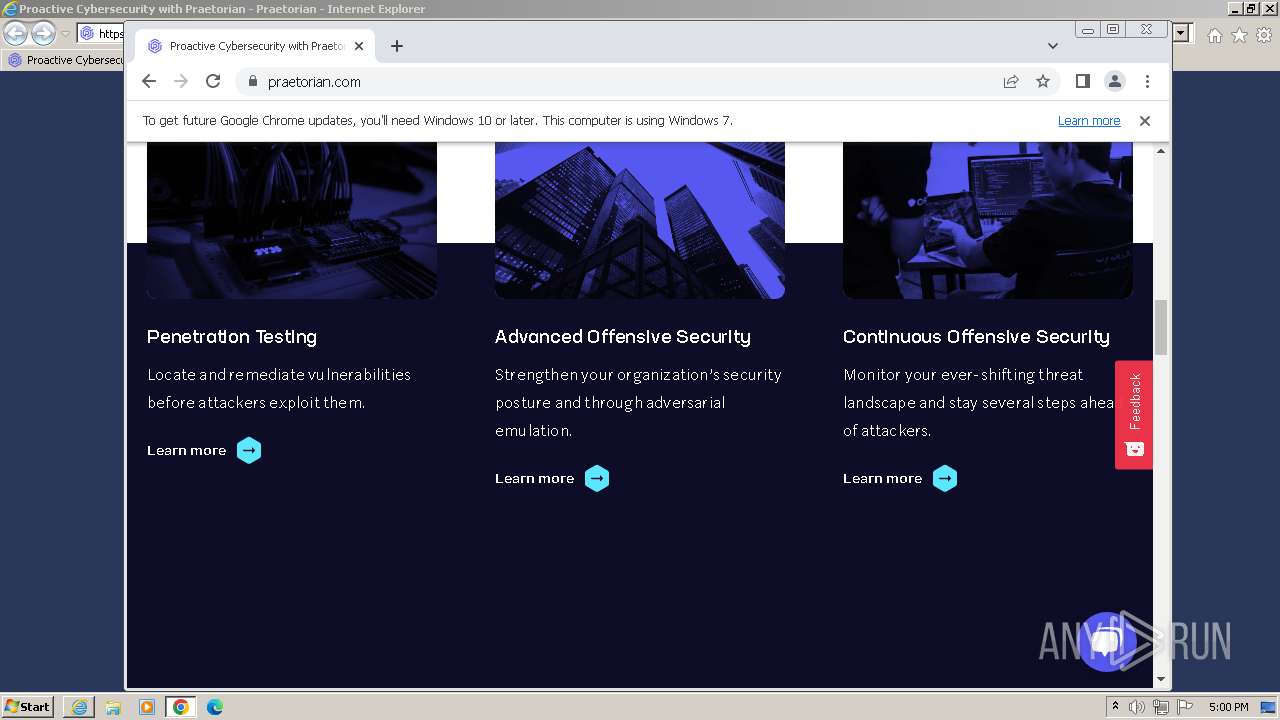Viewport: 1280px width, 720px height.
Task: Click the Continuous Offensive Security heading
Action: click(x=976, y=337)
